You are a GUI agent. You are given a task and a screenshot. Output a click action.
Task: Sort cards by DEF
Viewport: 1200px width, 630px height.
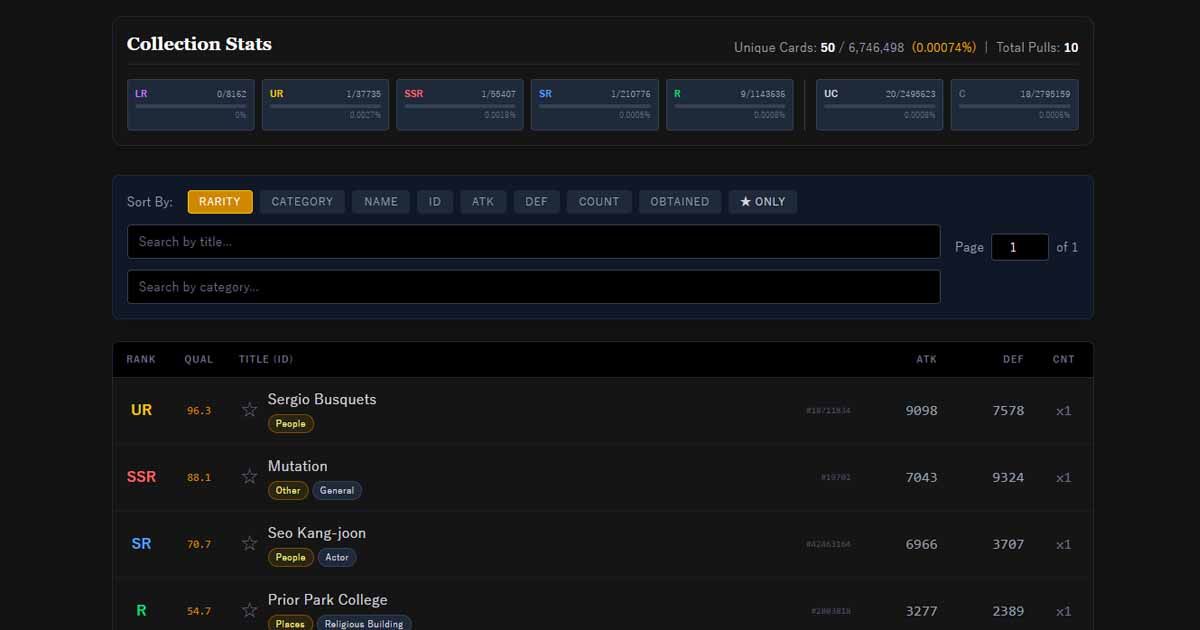tap(537, 202)
